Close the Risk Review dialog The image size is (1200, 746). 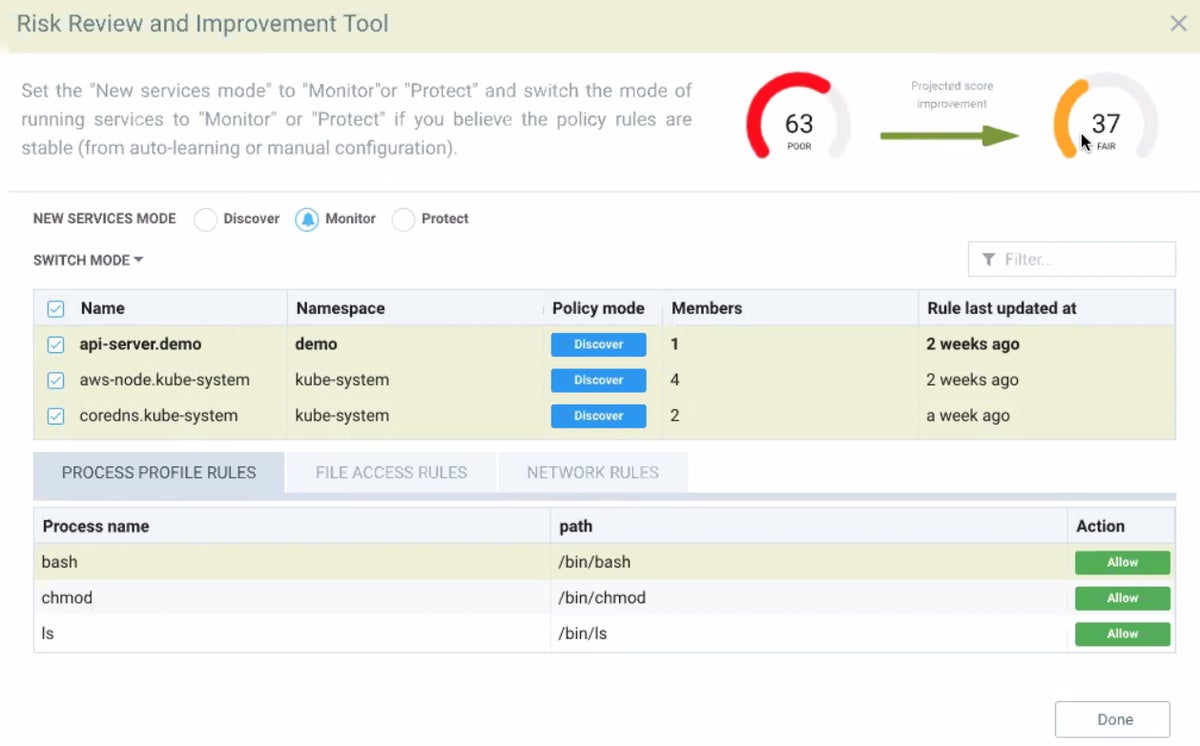click(x=1178, y=23)
